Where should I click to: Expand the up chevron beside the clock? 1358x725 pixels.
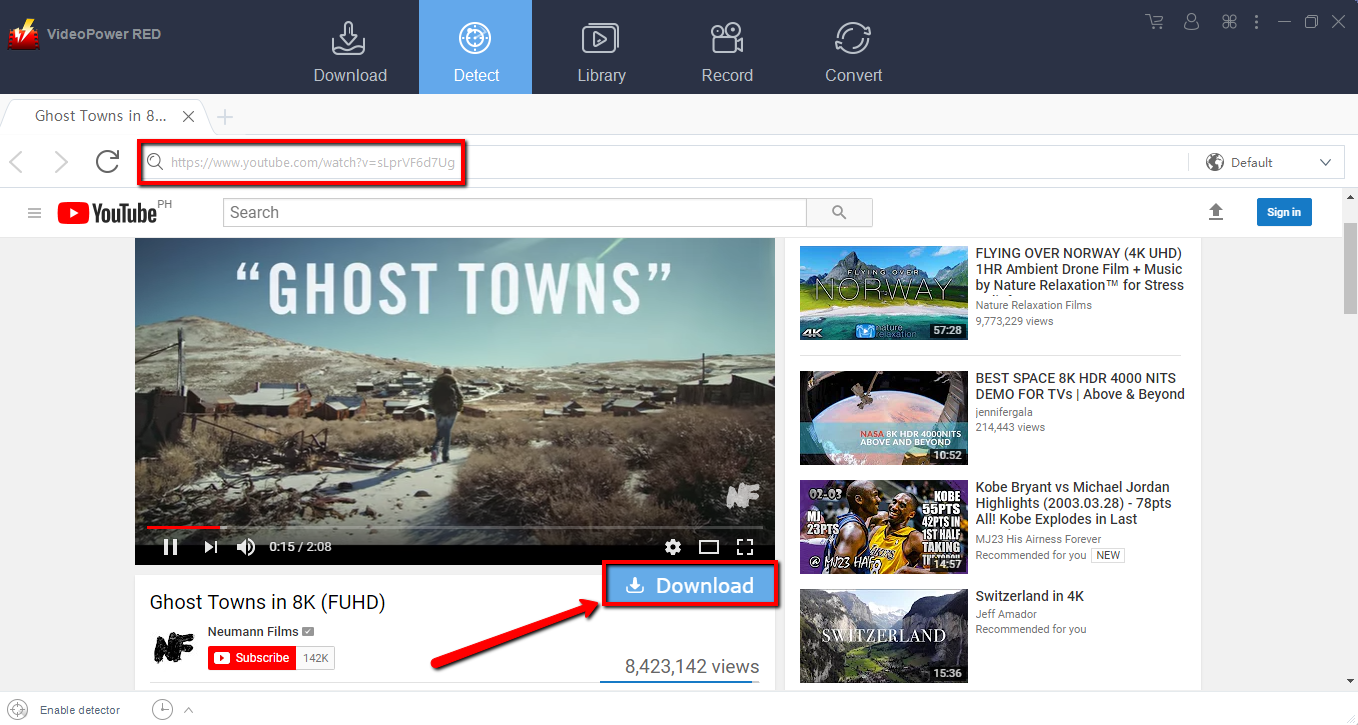click(x=188, y=710)
